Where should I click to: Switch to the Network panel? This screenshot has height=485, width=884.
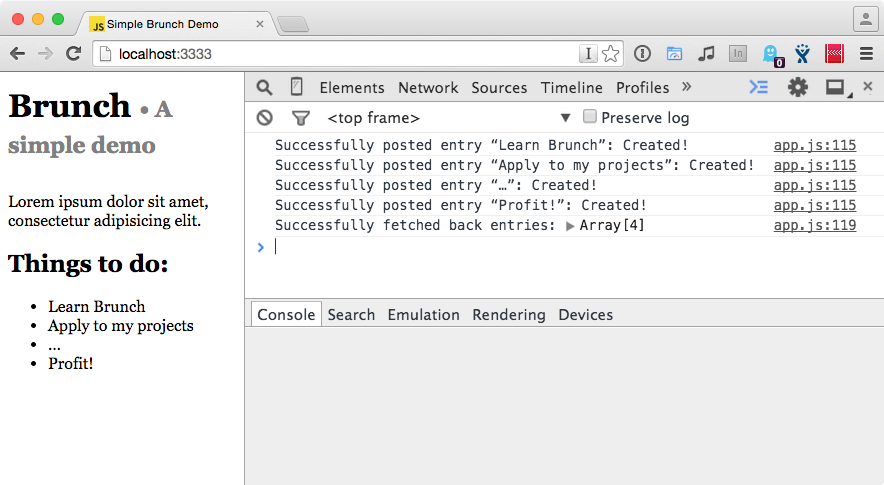coord(428,87)
